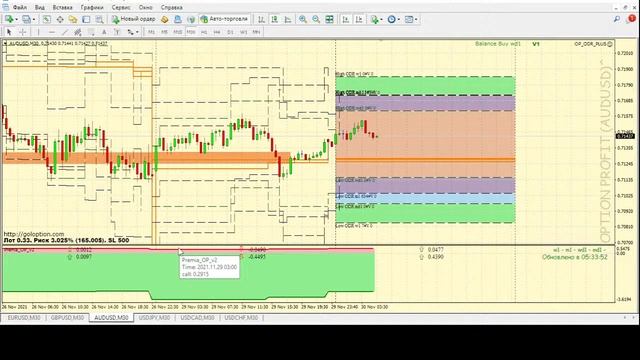
Task: Open the USDCHF,M30 chart tab
Action: pos(241,318)
